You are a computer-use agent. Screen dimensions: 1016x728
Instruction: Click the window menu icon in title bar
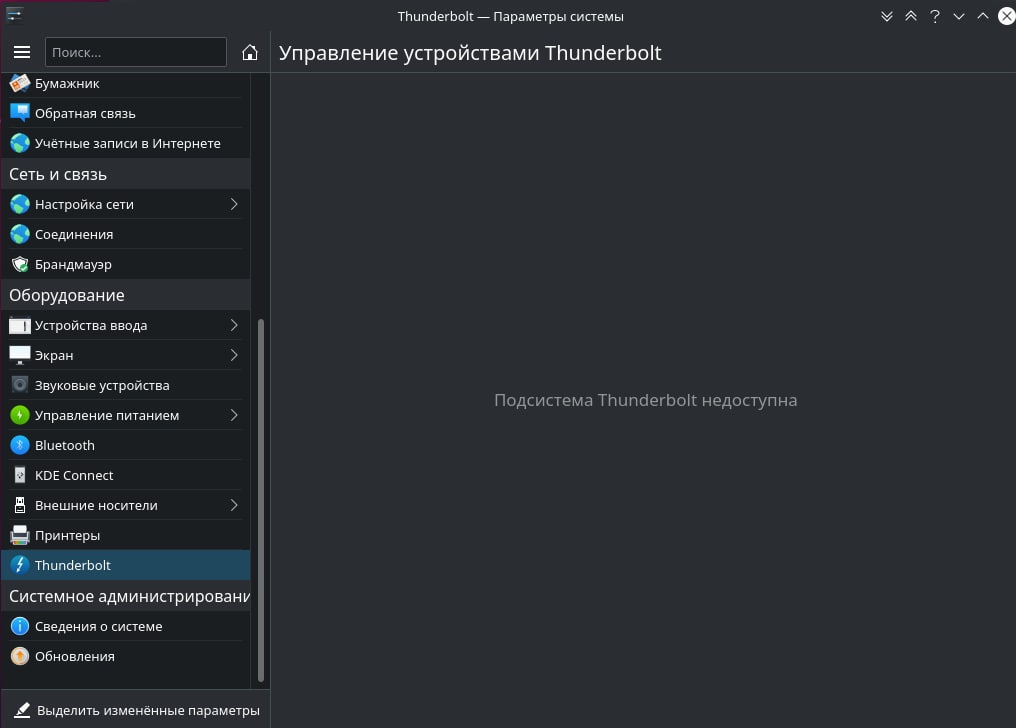pos(14,14)
